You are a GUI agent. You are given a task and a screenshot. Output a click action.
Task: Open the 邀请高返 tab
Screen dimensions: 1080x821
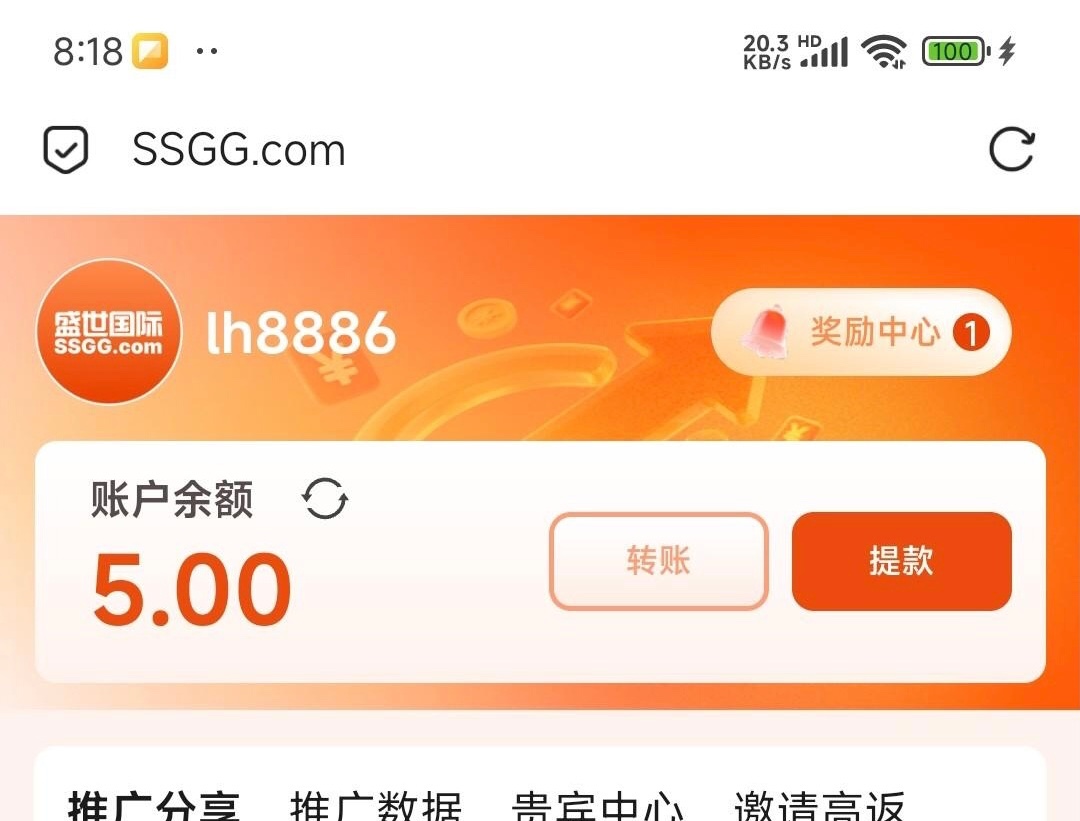(x=820, y=806)
